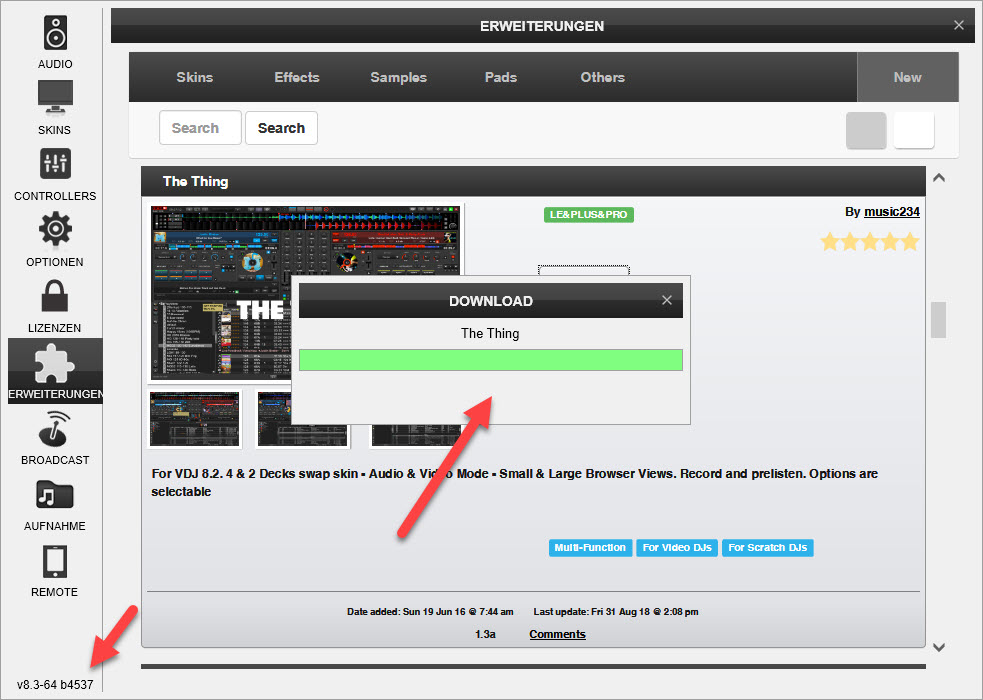
Task: Click the Date added text
Action: (x=430, y=612)
